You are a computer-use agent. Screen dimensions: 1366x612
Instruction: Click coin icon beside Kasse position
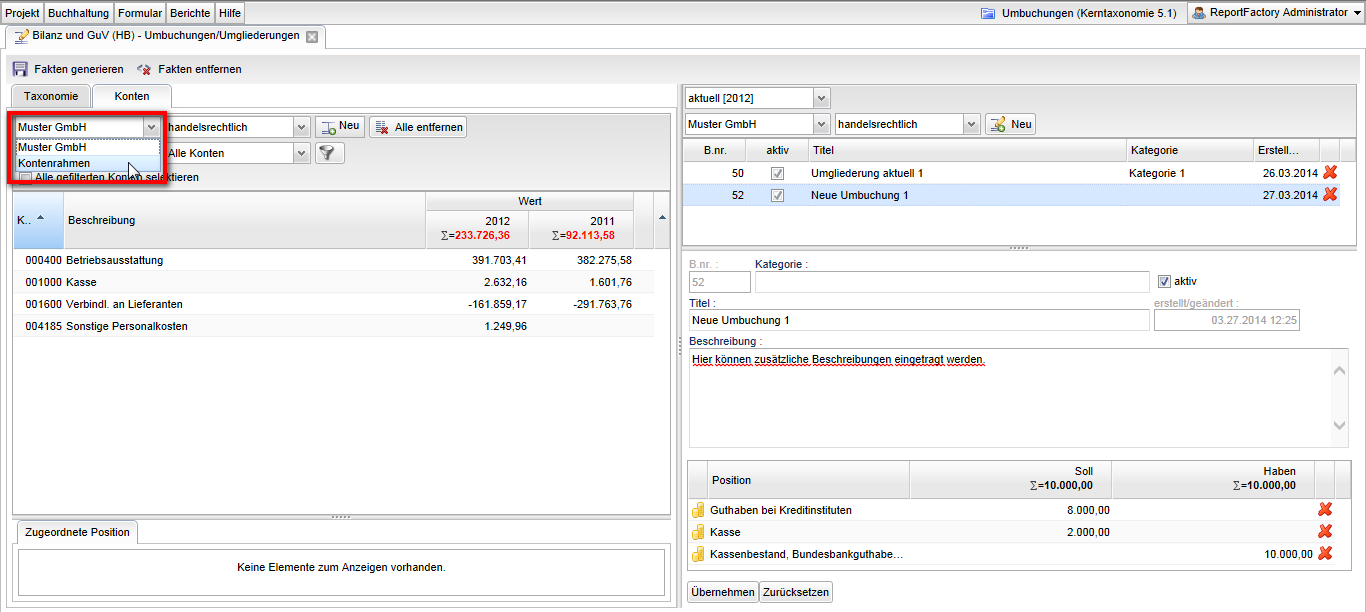click(x=698, y=532)
